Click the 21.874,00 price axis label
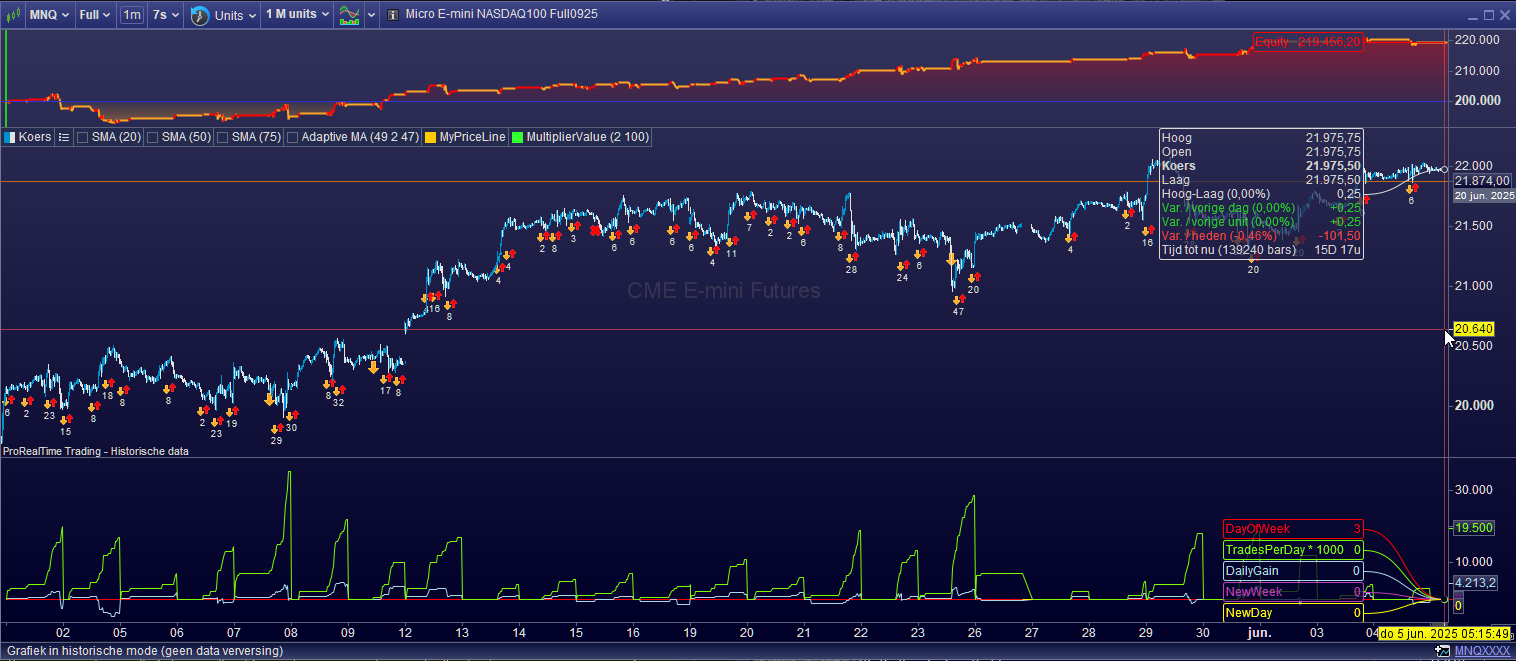Screen dimensions: 1516x661 coord(1482,180)
